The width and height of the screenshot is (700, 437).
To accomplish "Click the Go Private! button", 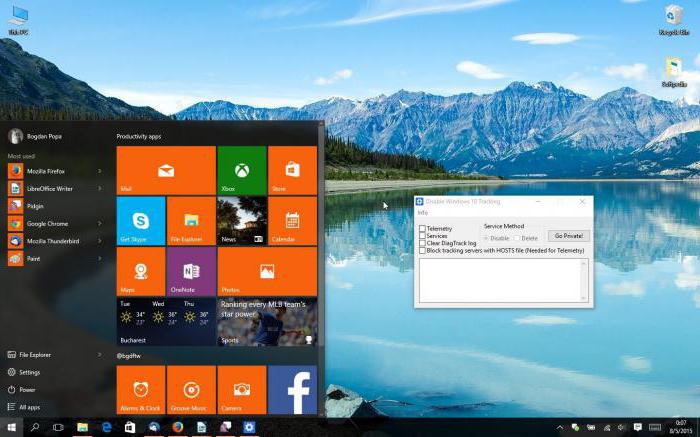I will (x=569, y=236).
